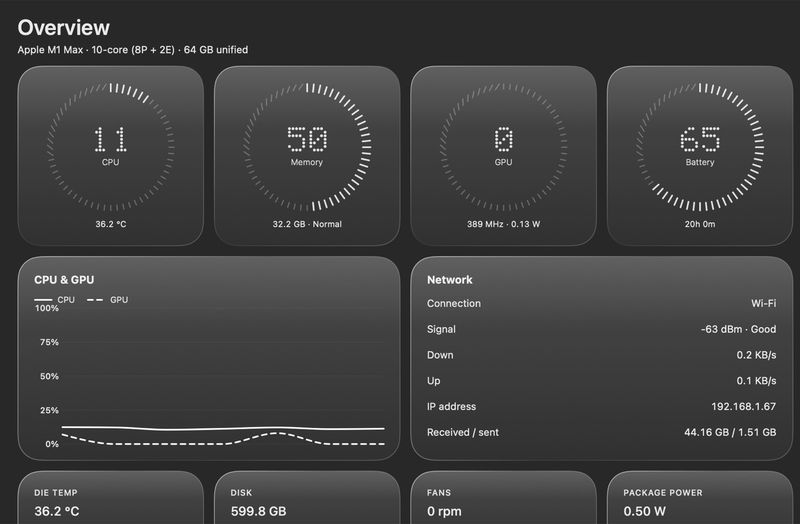800x524 pixels.
Task: Click the 0.2 KB/s download value
Action: coord(756,355)
